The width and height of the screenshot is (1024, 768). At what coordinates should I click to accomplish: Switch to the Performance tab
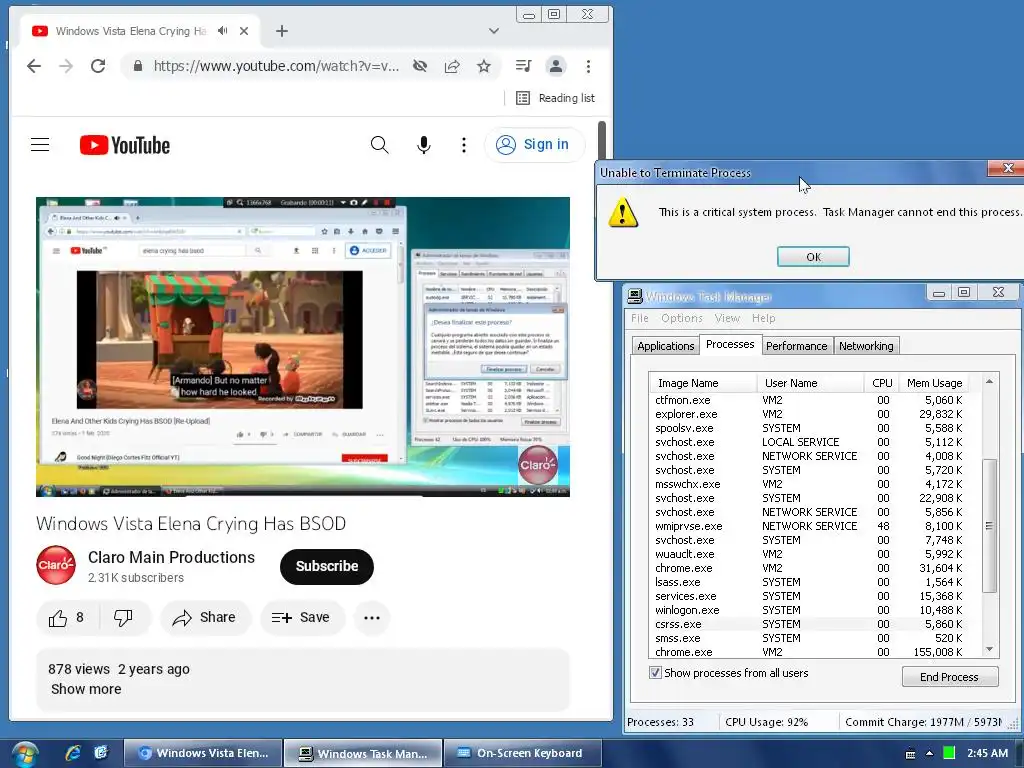(x=796, y=346)
